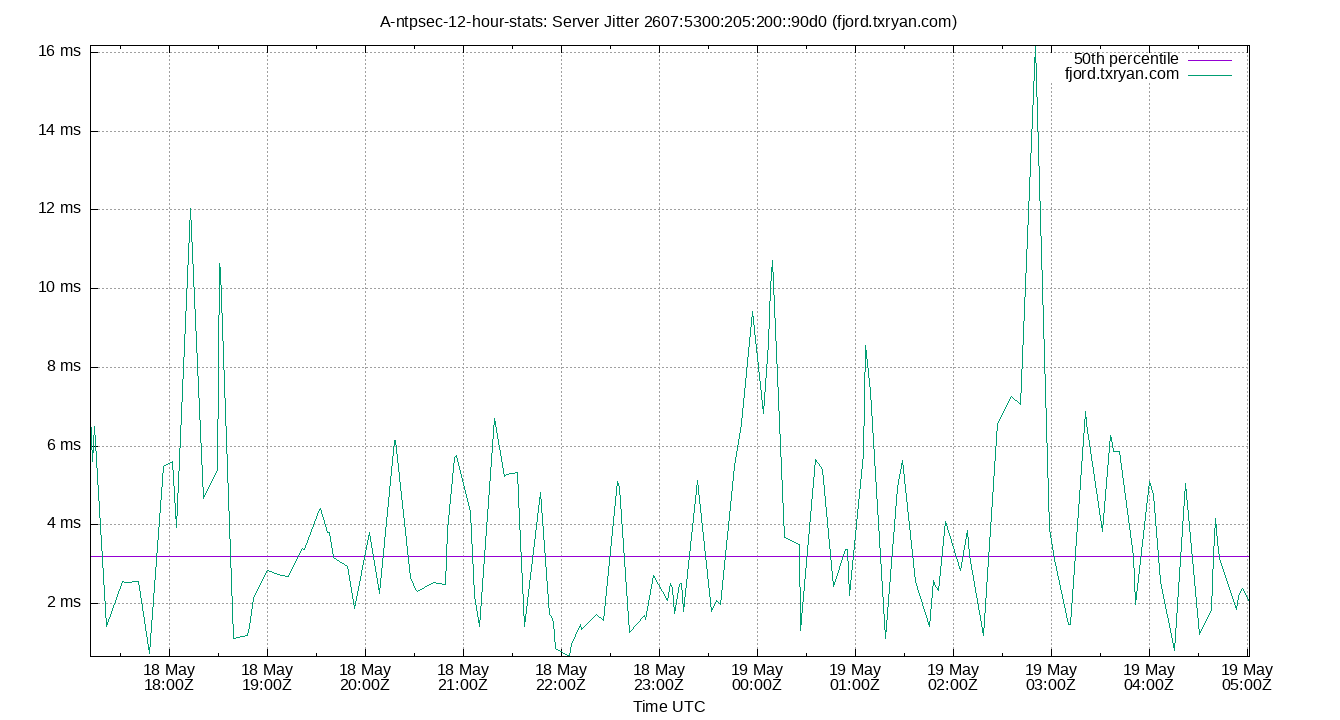Select the '50th percentile' legend label
The image size is (1340, 720).
click(1126, 59)
